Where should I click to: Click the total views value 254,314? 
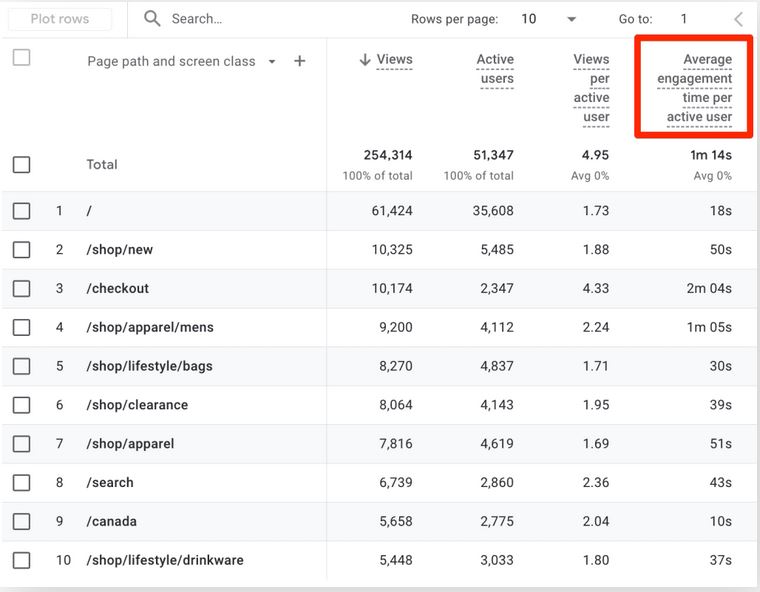pos(388,155)
